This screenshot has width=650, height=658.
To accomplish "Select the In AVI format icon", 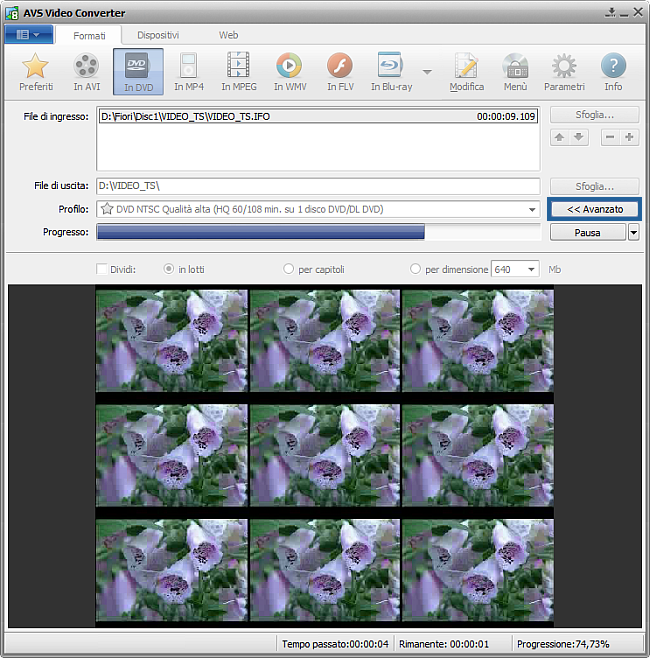I will pyautogui.click(x=87, y=68).
